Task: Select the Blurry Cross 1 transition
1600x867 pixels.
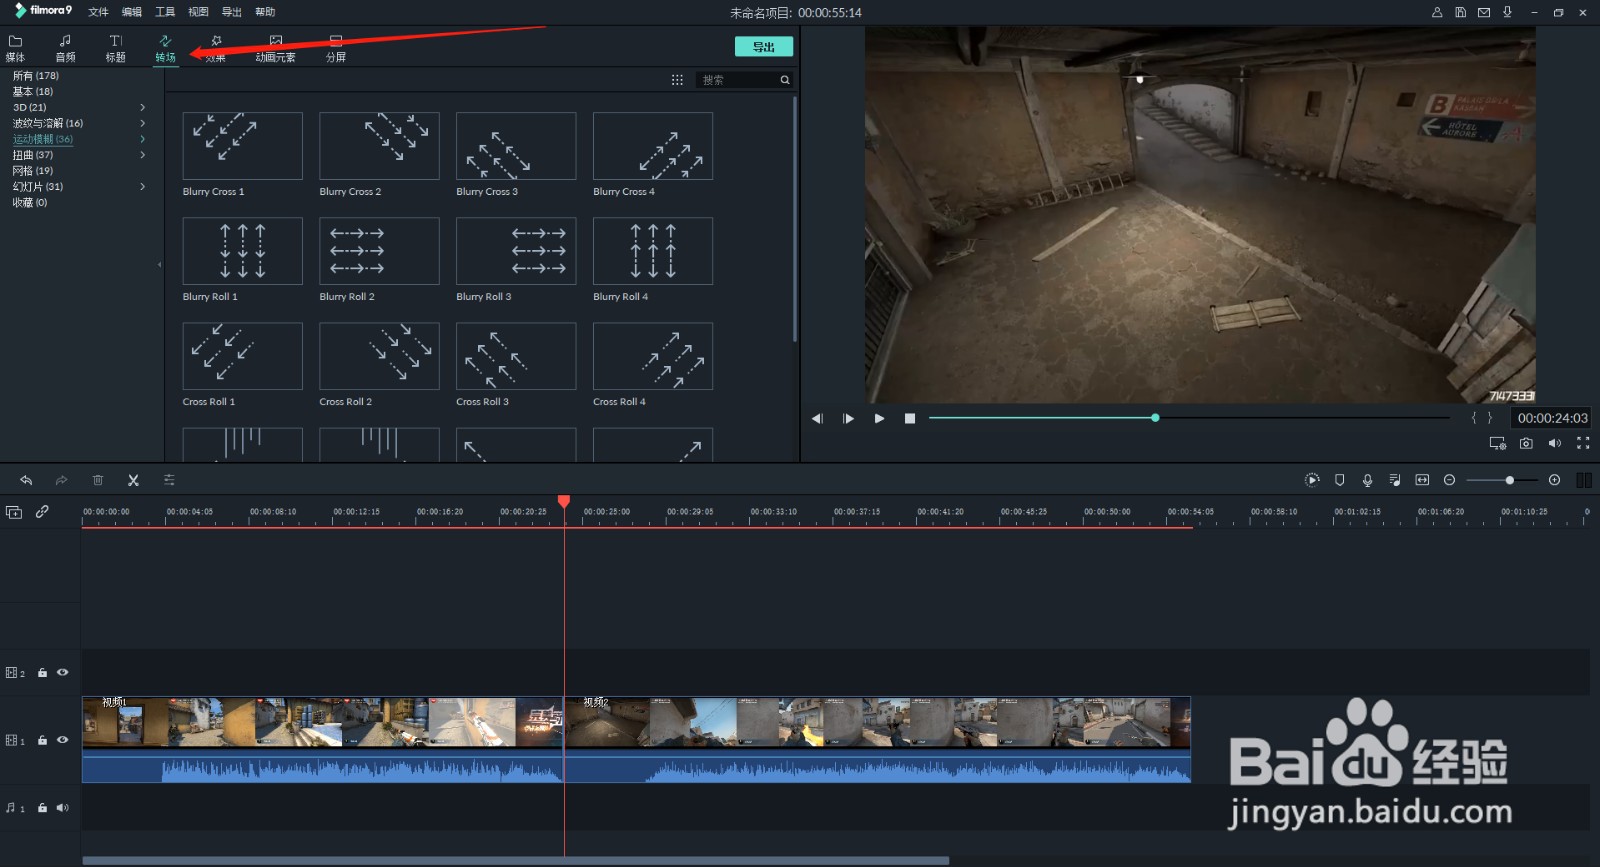Action: coord(242,146)
